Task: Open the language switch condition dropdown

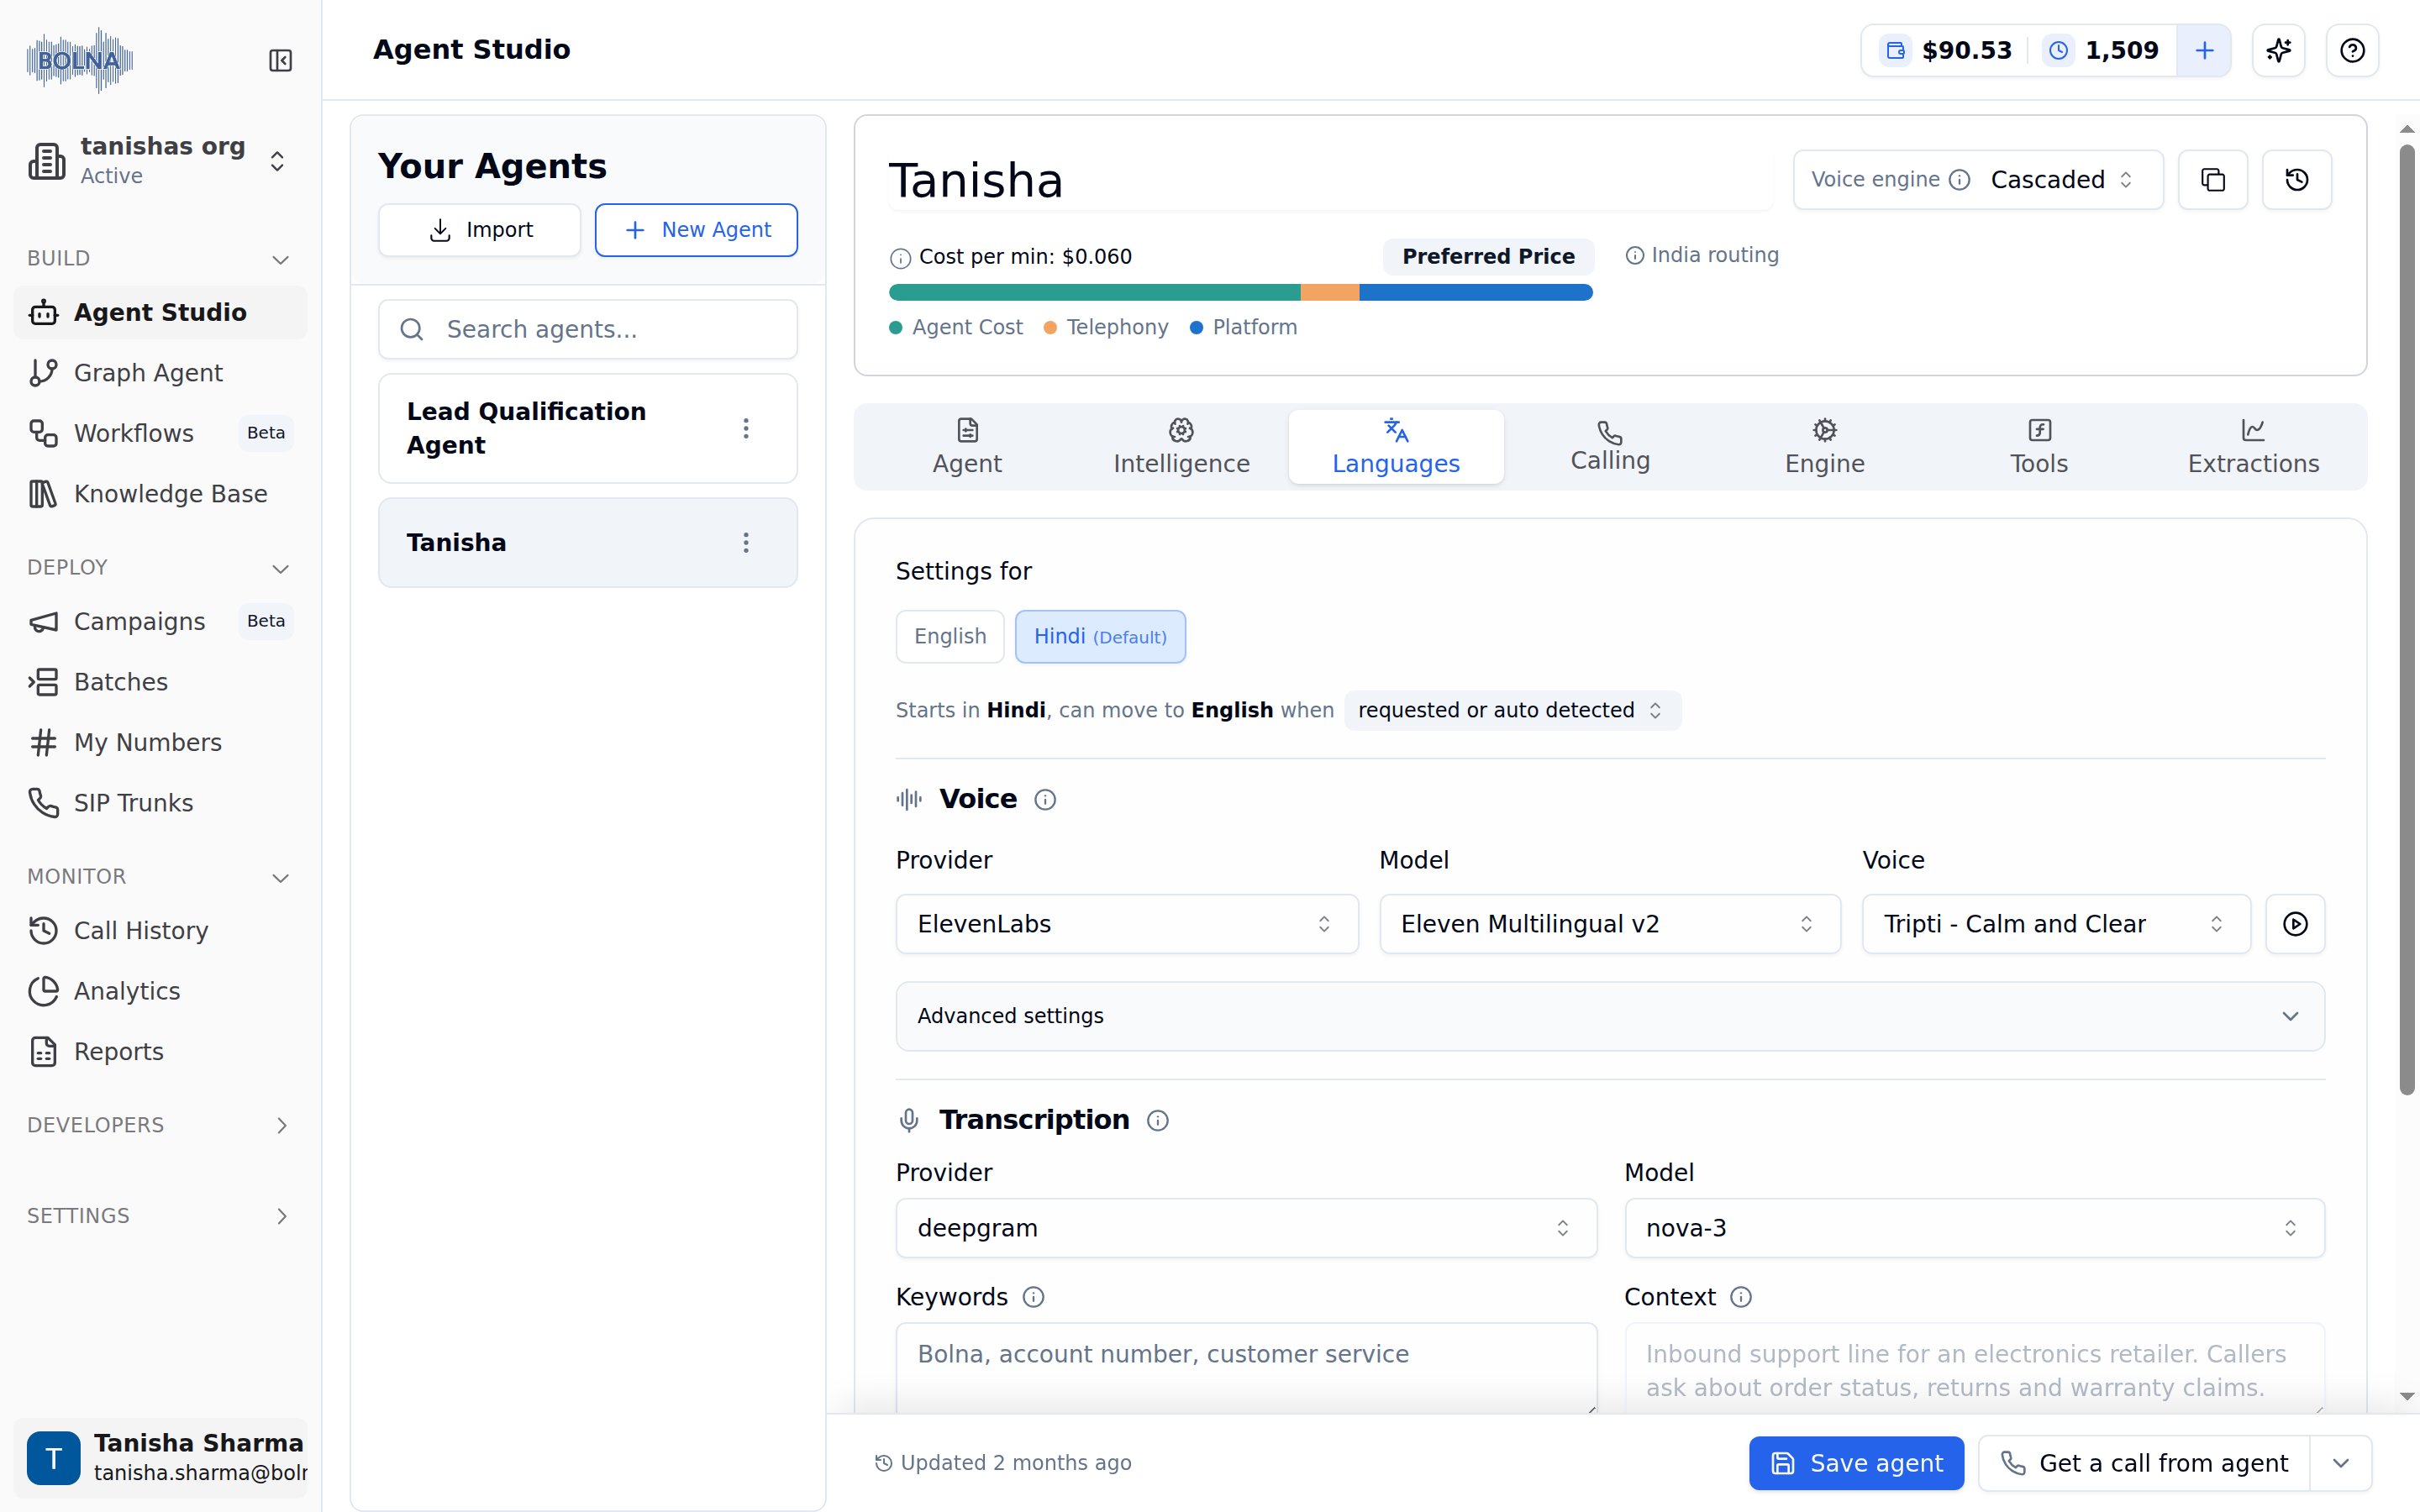Action: [1512, 710]
